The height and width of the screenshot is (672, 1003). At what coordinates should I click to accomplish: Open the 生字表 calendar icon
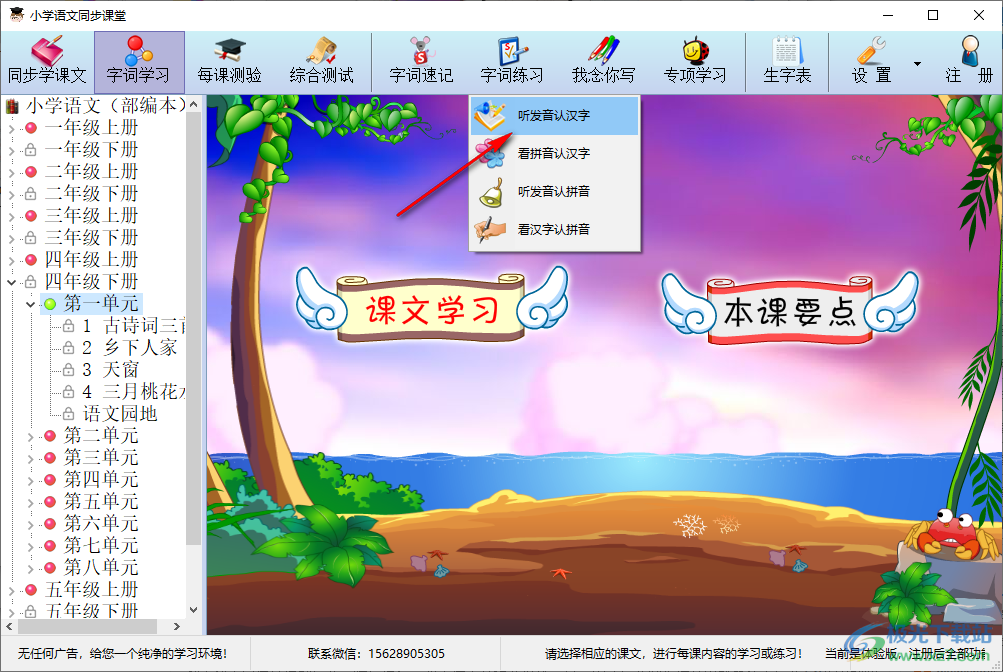(786, 60)
